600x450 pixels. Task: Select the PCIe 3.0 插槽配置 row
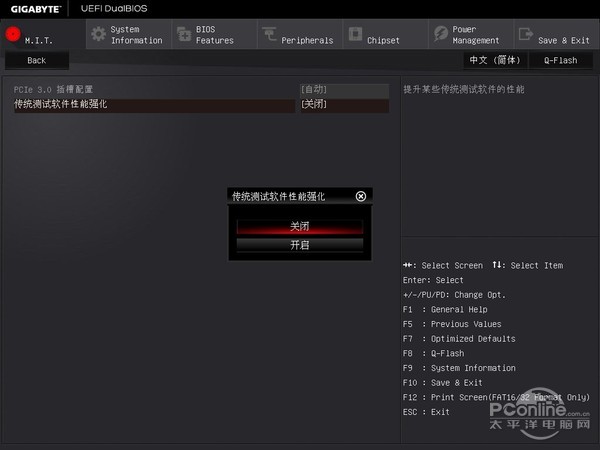154,90
